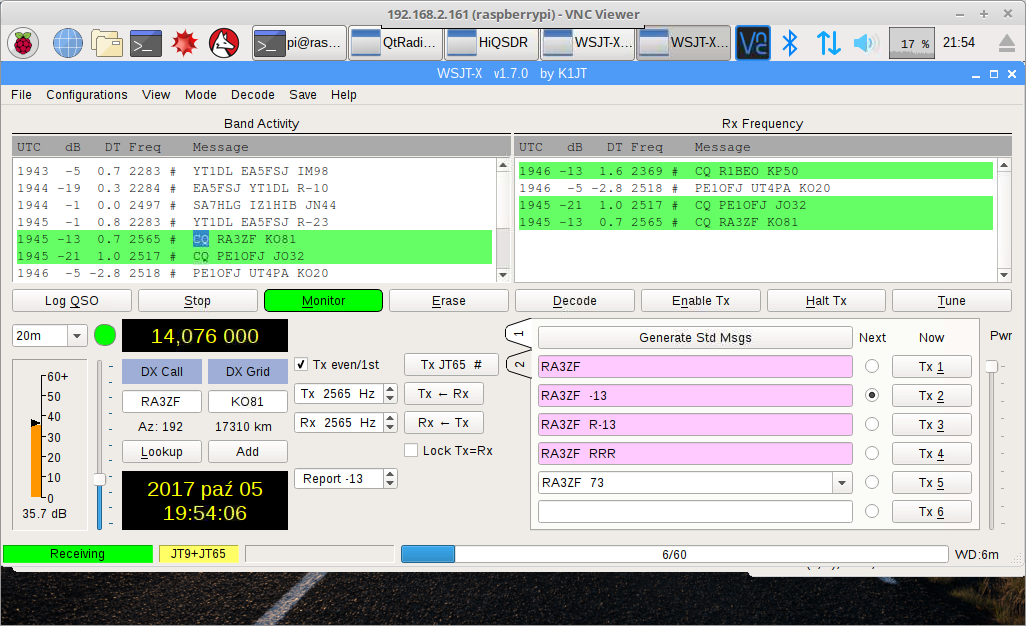Open the RA3ZF 73 message dropdown
Screen dimensions: 1026x626
click(x=841, y=483)
